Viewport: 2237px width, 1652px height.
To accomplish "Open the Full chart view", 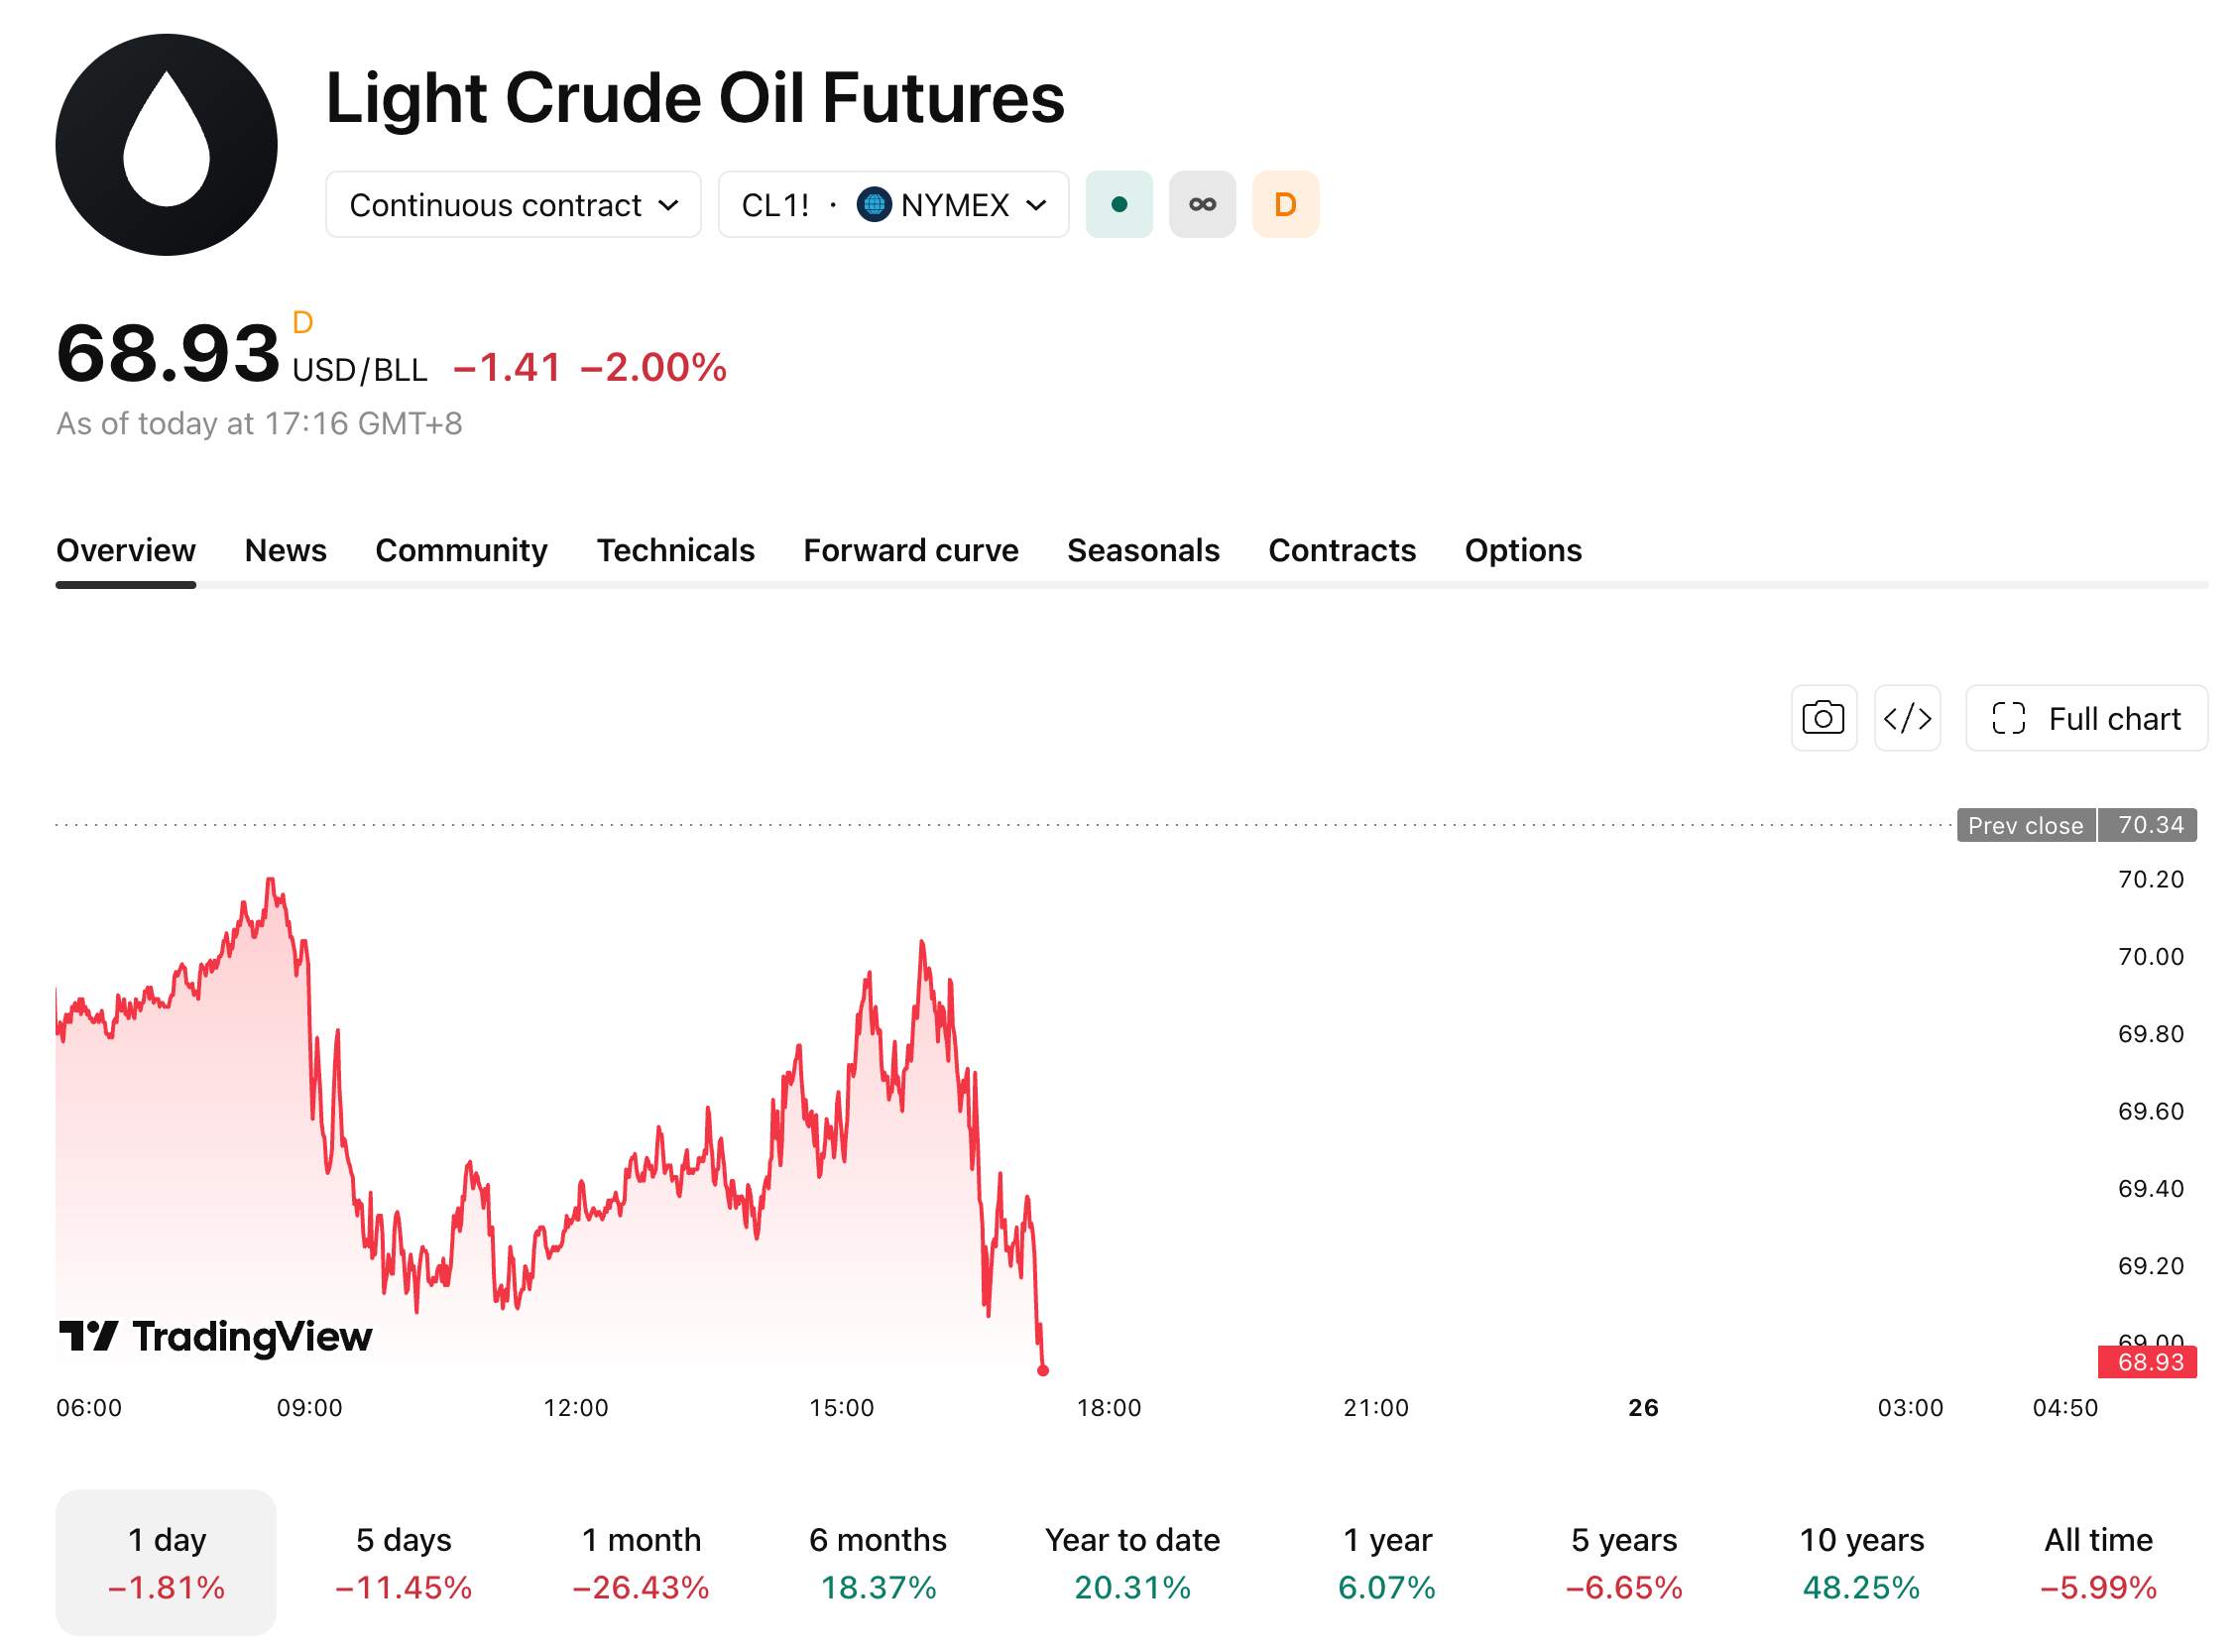I will click(2089, 719).
